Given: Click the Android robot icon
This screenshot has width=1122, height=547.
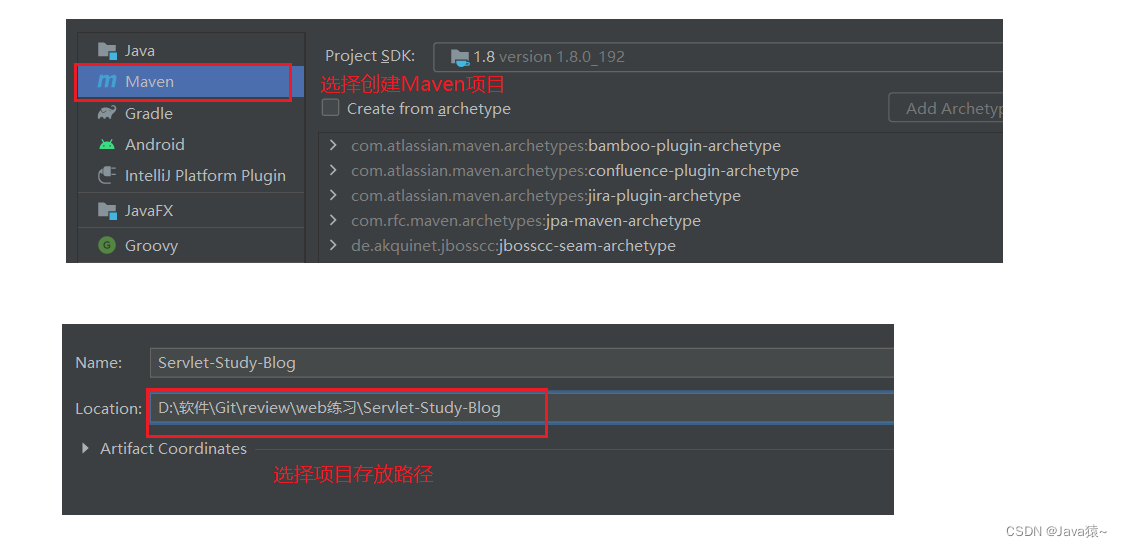Looking at the screenshot, I should (107, 145).
